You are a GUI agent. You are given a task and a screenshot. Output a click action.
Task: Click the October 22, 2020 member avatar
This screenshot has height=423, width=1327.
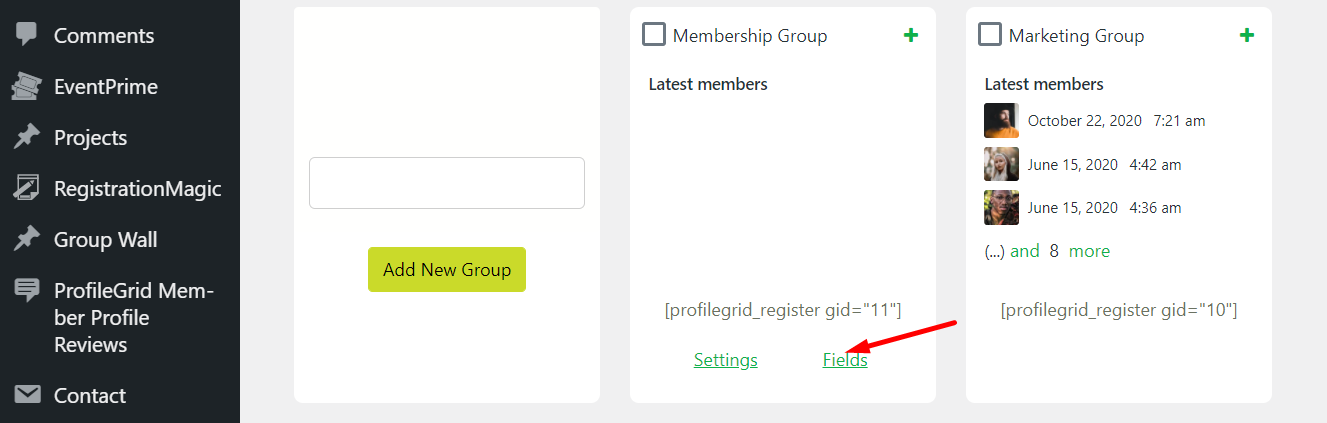click(1001, 120)
